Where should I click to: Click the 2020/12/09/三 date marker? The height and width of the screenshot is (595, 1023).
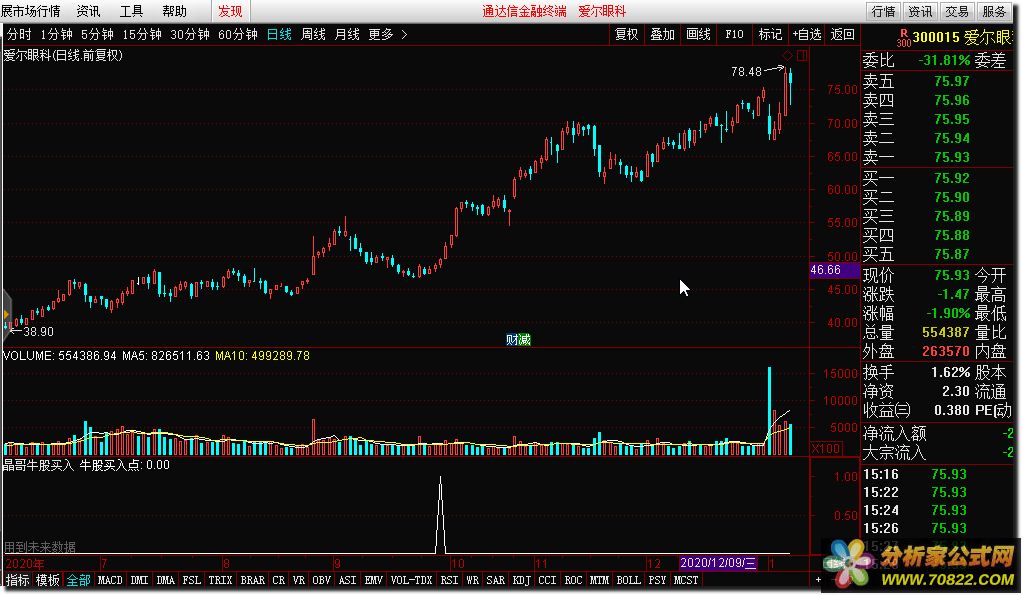pos(718,563)
